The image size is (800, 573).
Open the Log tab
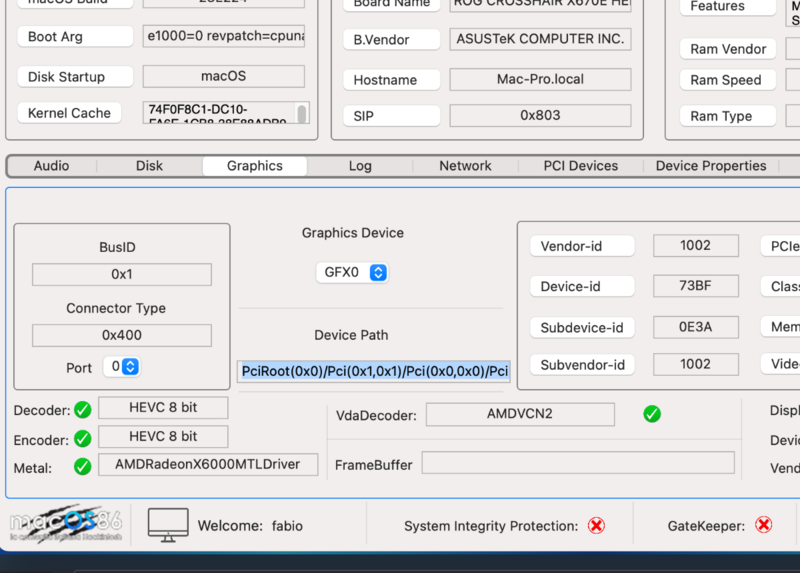click(x=360, y=166)
